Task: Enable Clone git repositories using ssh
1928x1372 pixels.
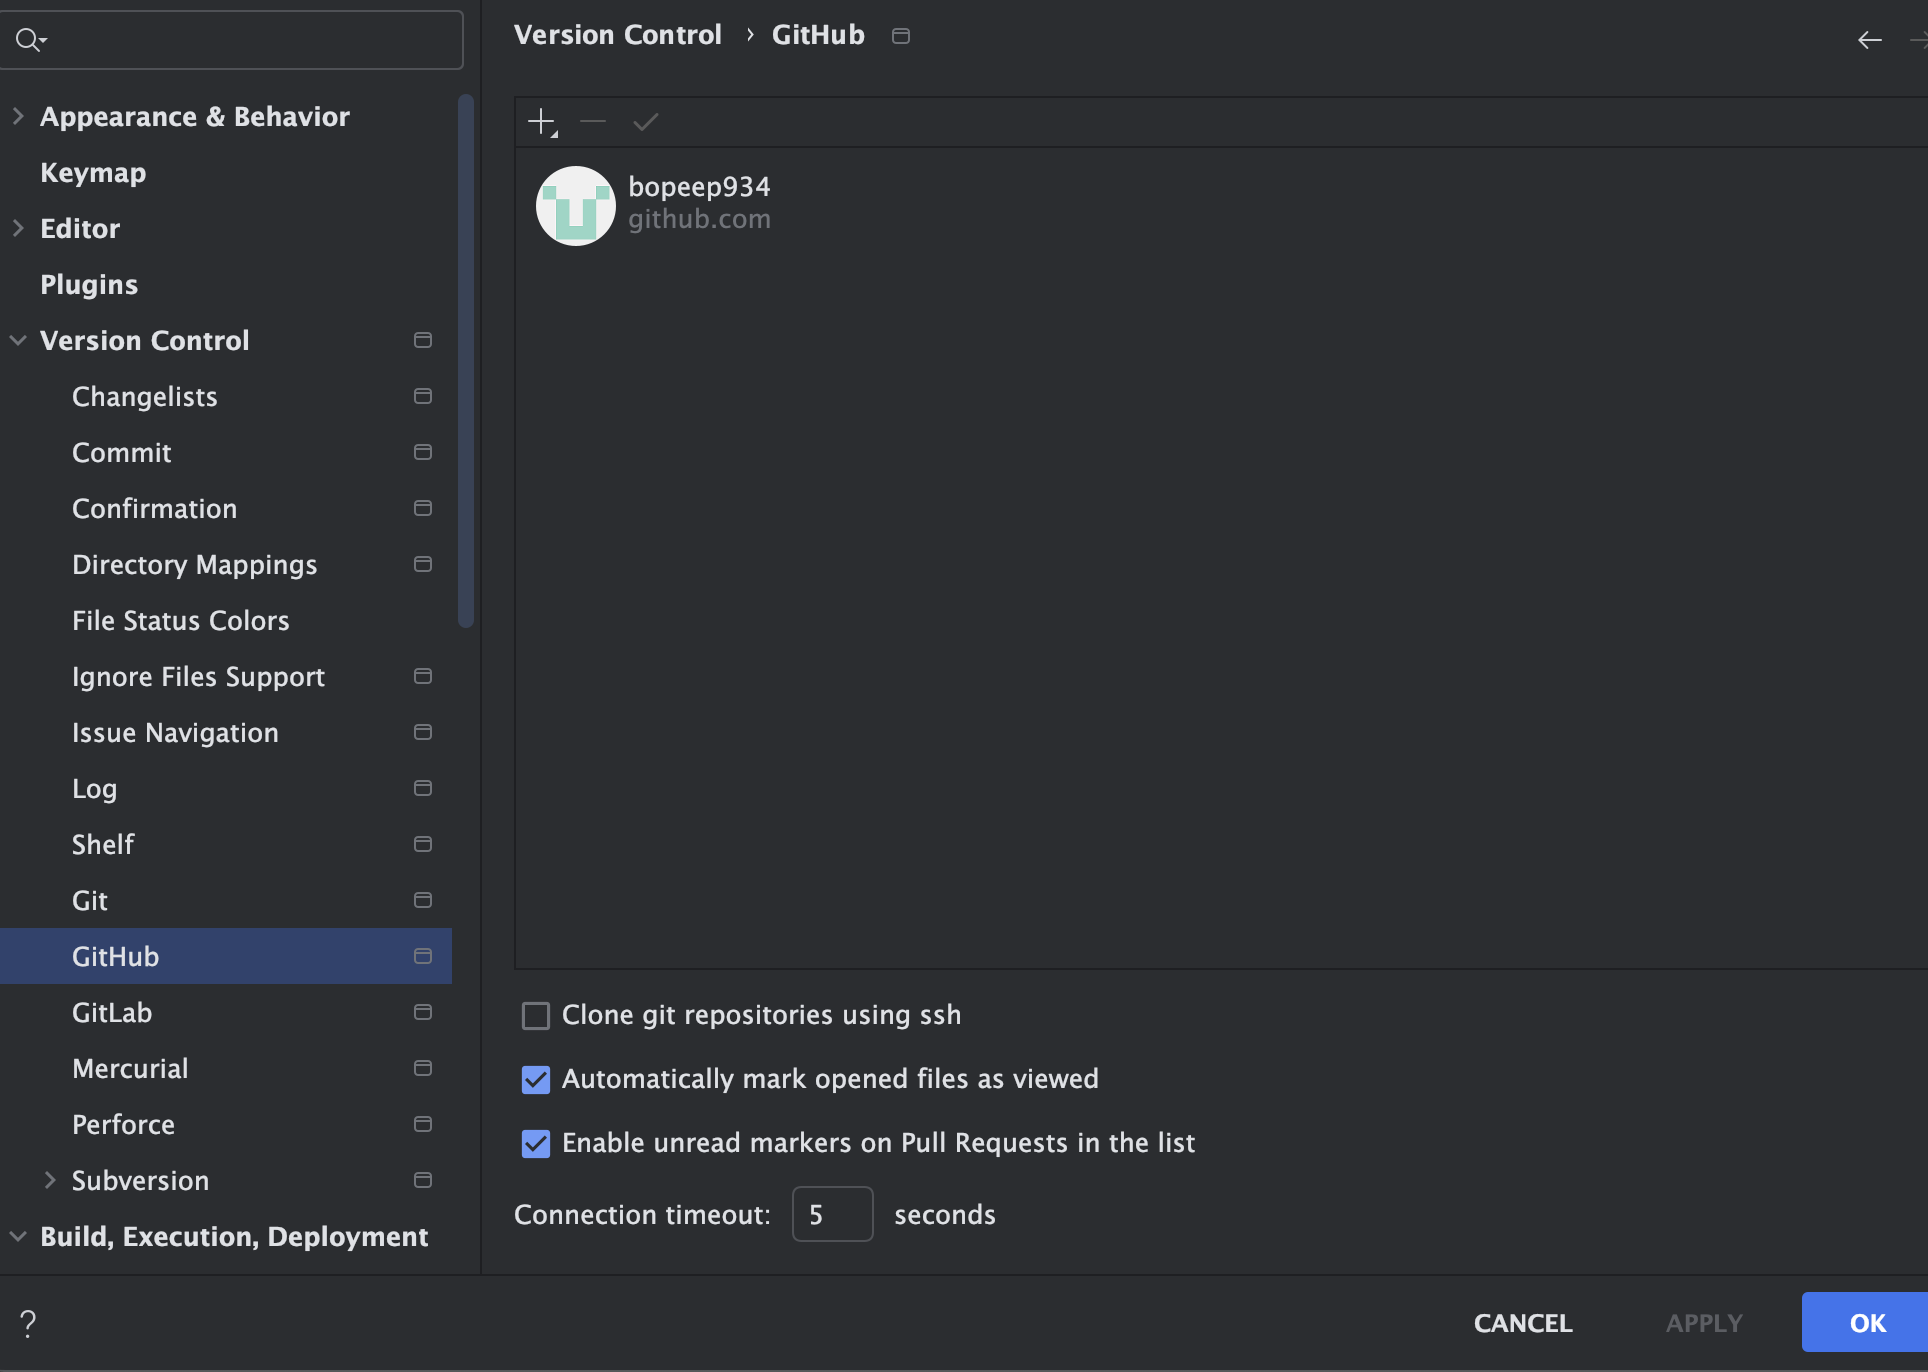Action: (536, 1016)
